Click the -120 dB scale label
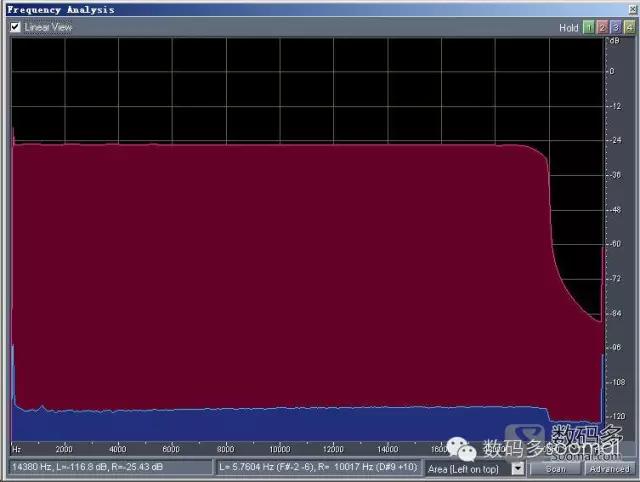Screen dimensions: 640x482 (x=616, y=416)
